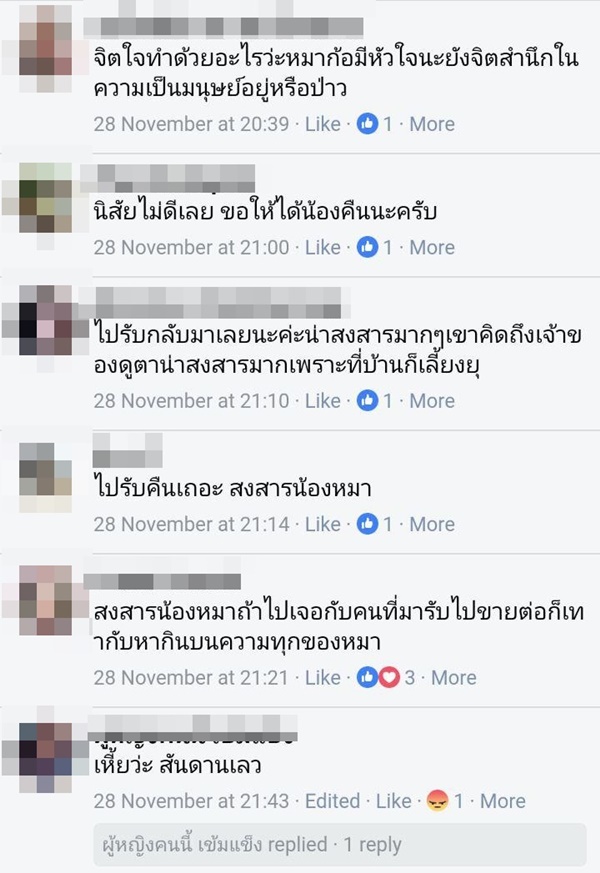600x873 pixels.
Task: Click the thumbs-up reaction icon on 20:39 comment
Action: (367, 124)
